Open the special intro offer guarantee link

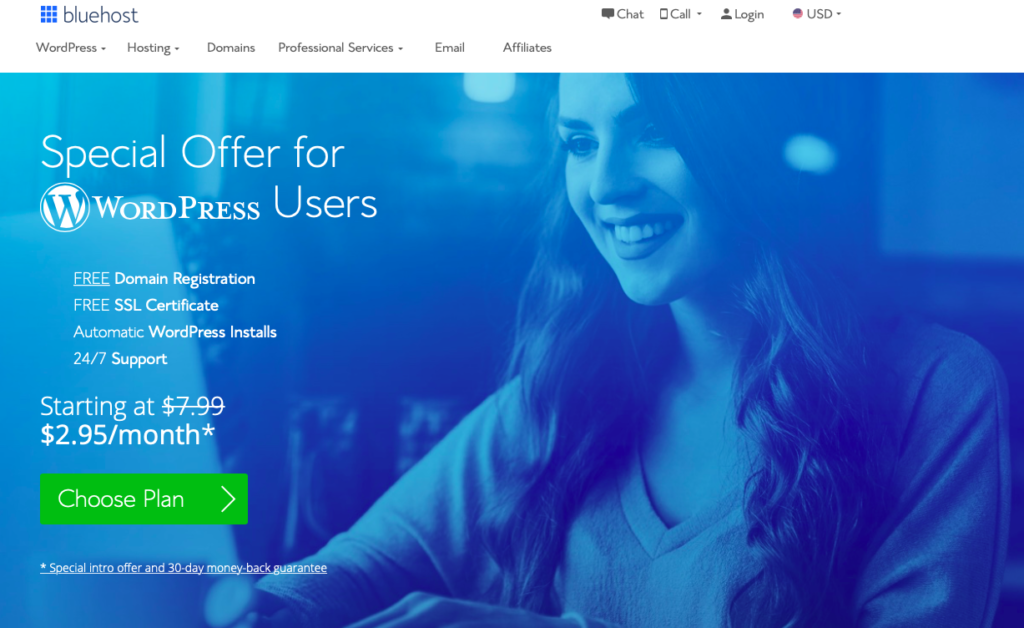tap(184, 568)
